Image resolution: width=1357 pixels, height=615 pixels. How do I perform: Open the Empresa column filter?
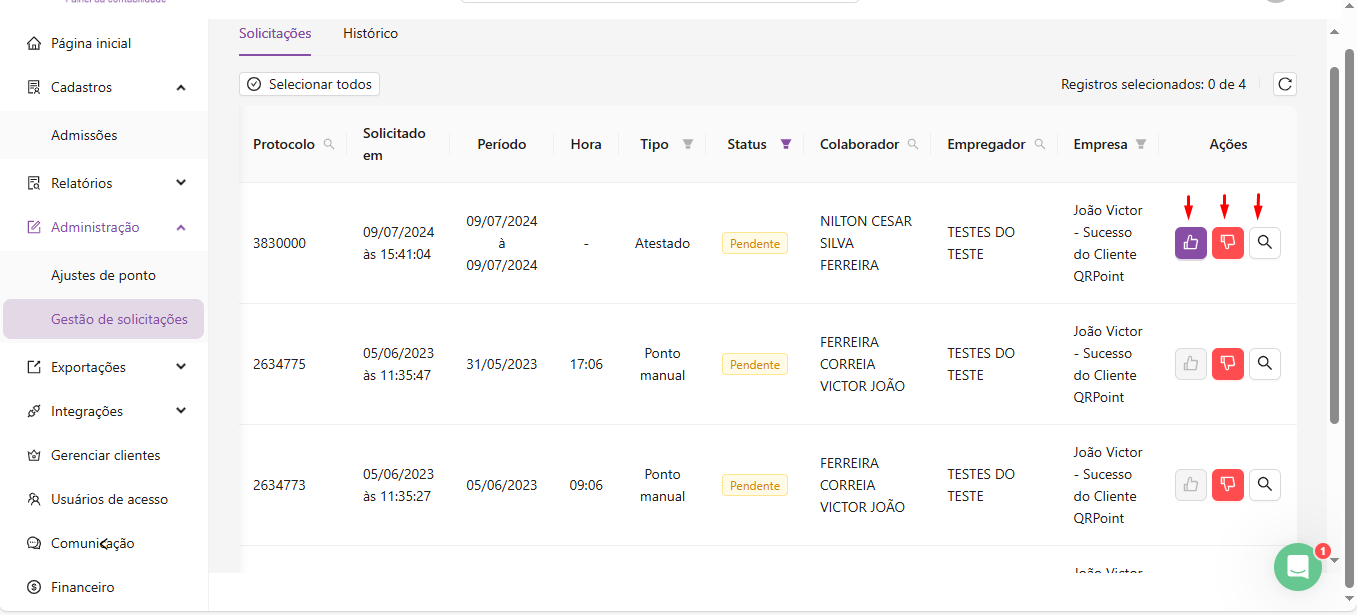click(1140, 144)
